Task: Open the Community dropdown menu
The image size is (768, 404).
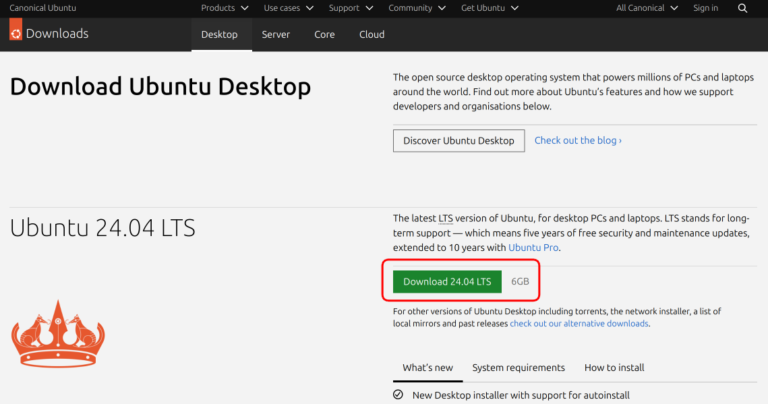Action: click(x=417, y=8)
